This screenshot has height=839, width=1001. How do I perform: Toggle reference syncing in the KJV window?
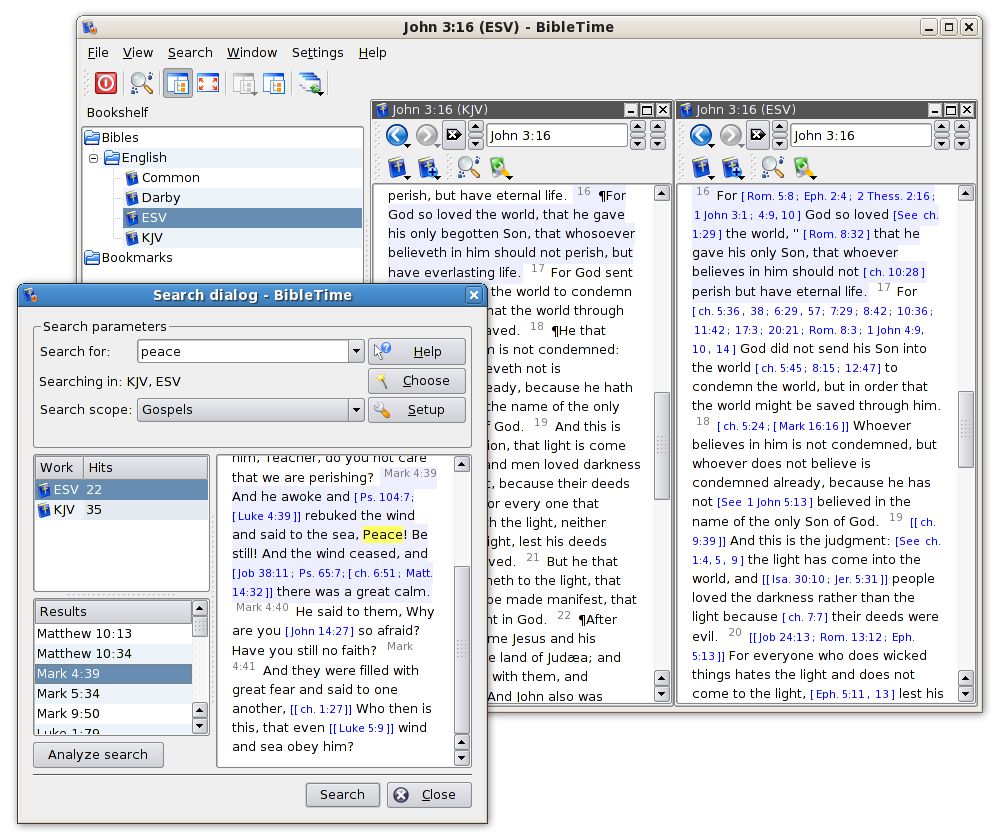click(453, 134)
